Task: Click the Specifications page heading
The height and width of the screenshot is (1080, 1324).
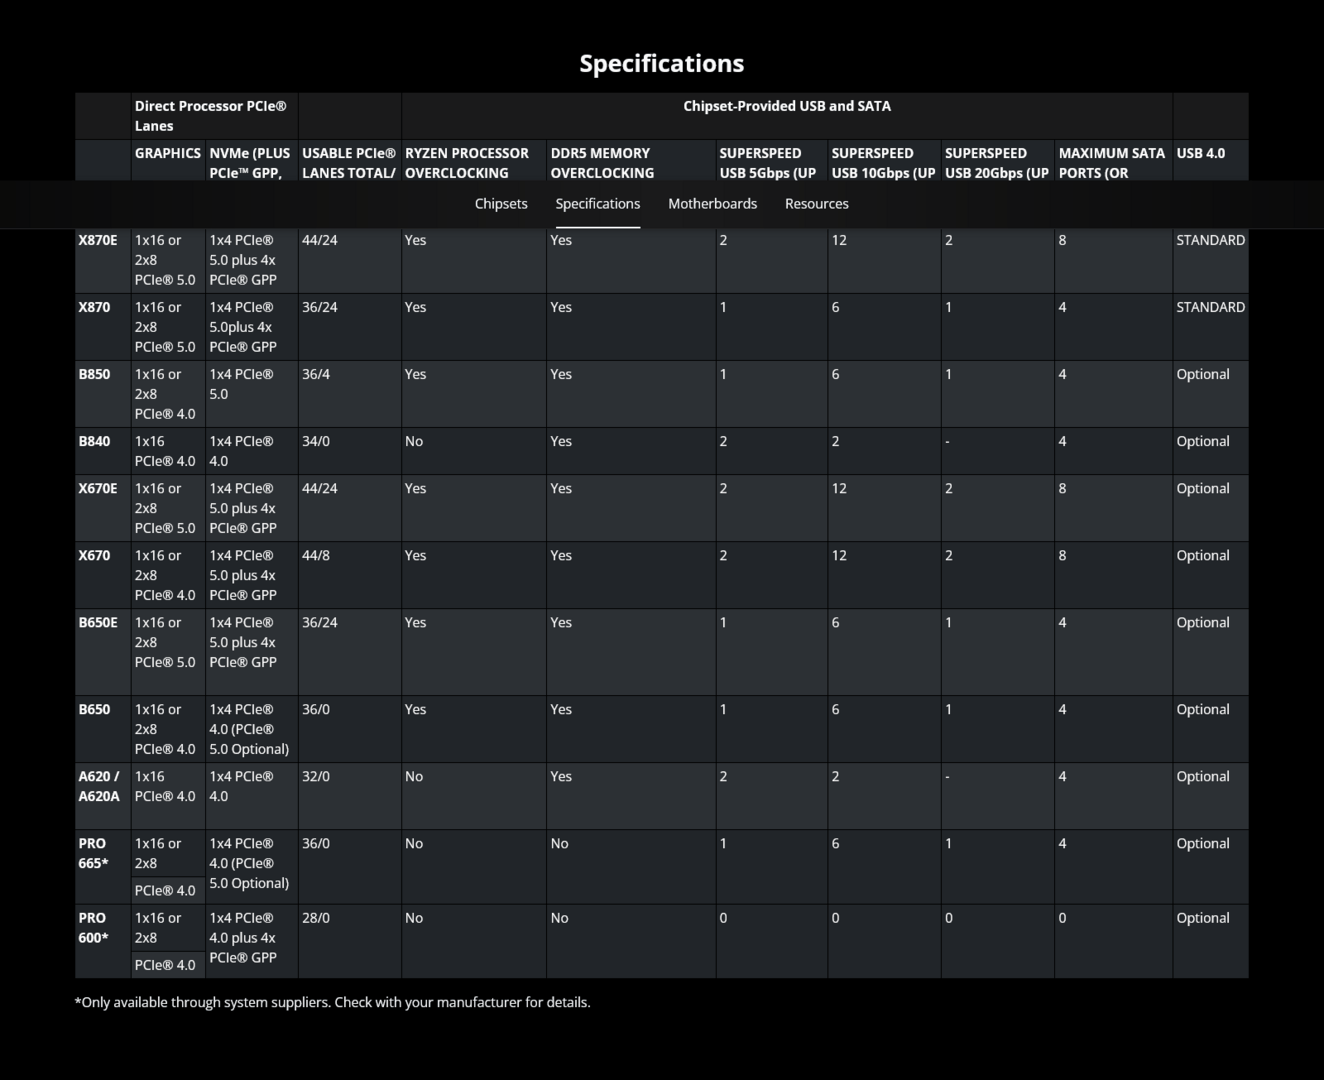Action: point(662,63)
